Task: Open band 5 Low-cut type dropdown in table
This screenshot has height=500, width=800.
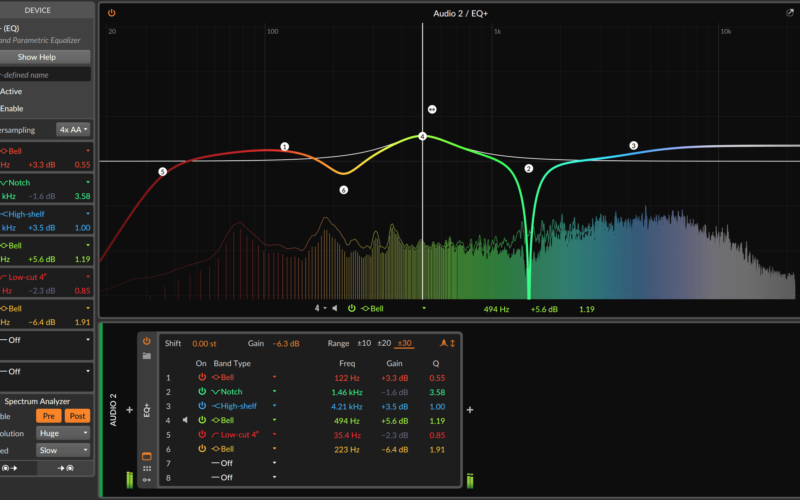Action: tap(274, 435)
